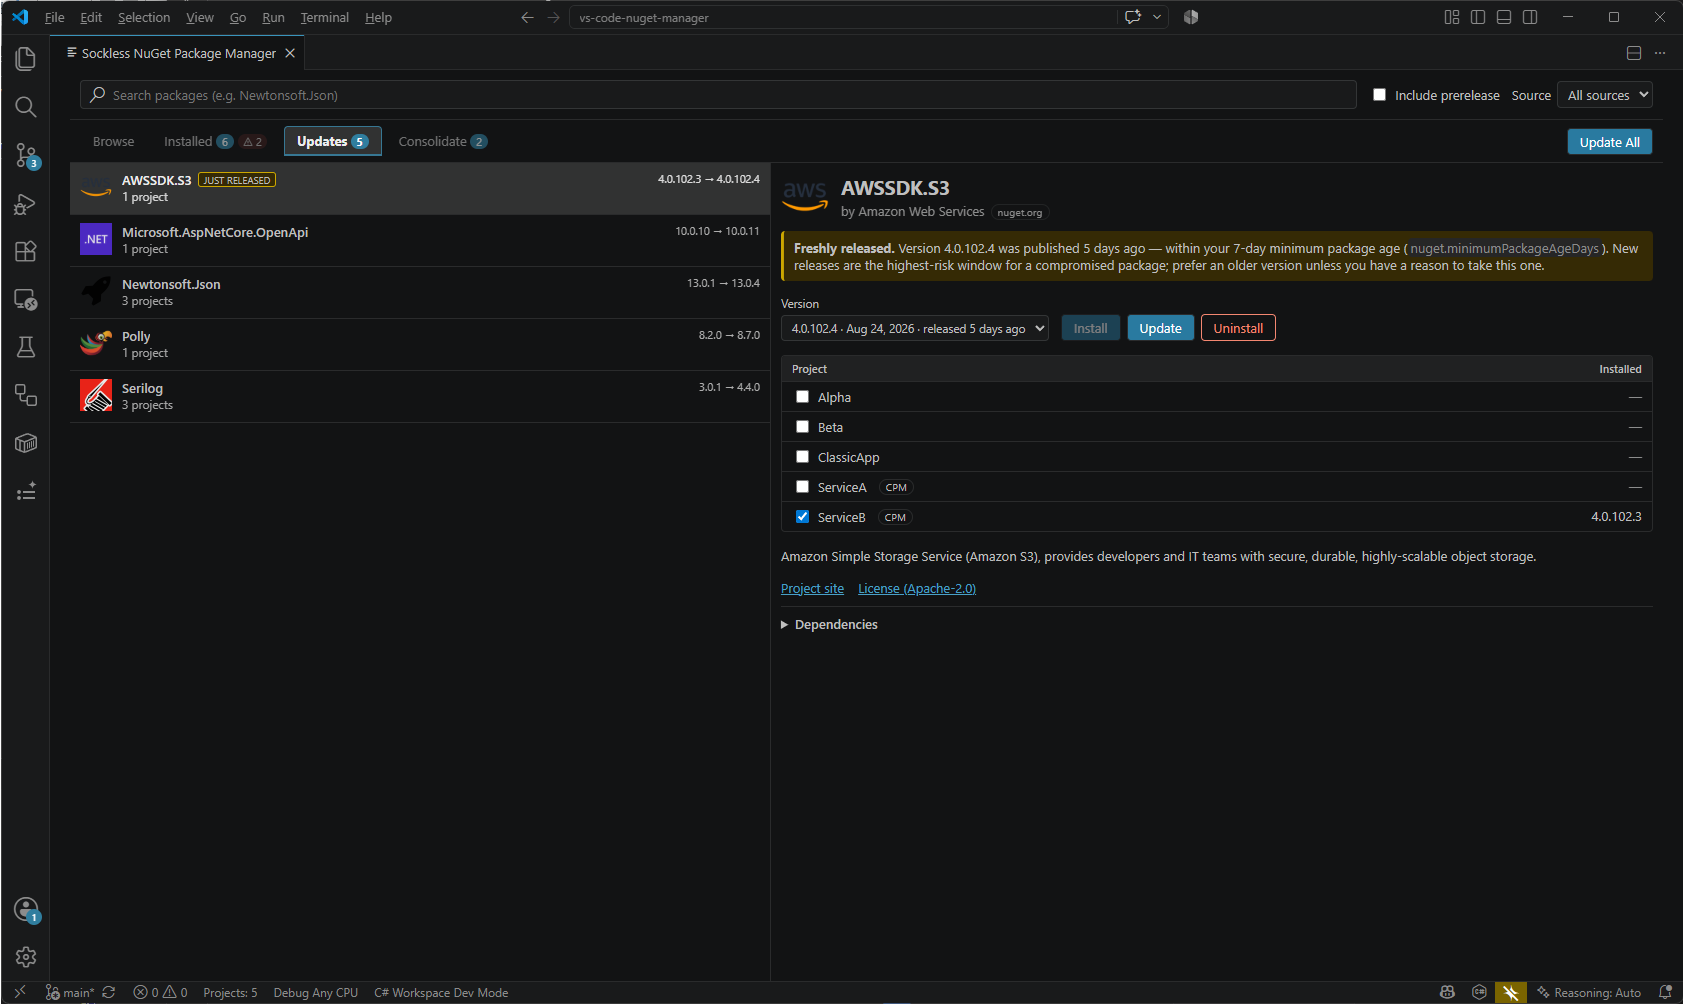Open the Remote Explorer view
The width and height of the screenshot is (1683, 1004).
[26, 299]
